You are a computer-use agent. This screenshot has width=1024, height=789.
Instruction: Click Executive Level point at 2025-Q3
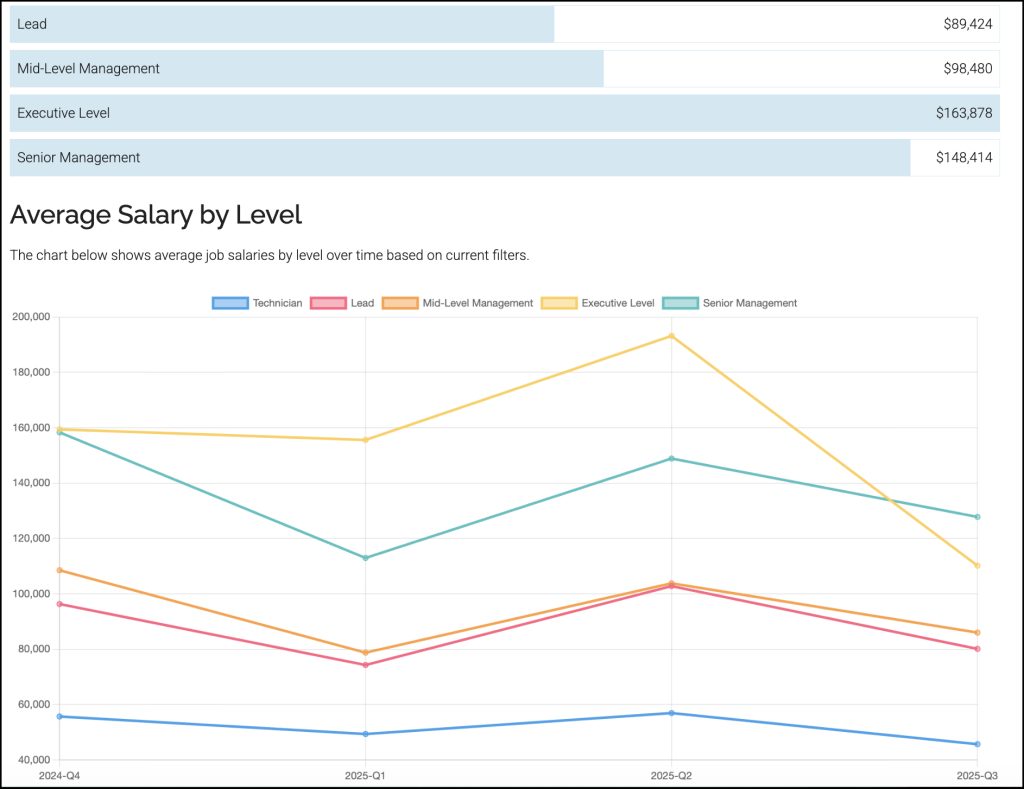click(977, 566)
